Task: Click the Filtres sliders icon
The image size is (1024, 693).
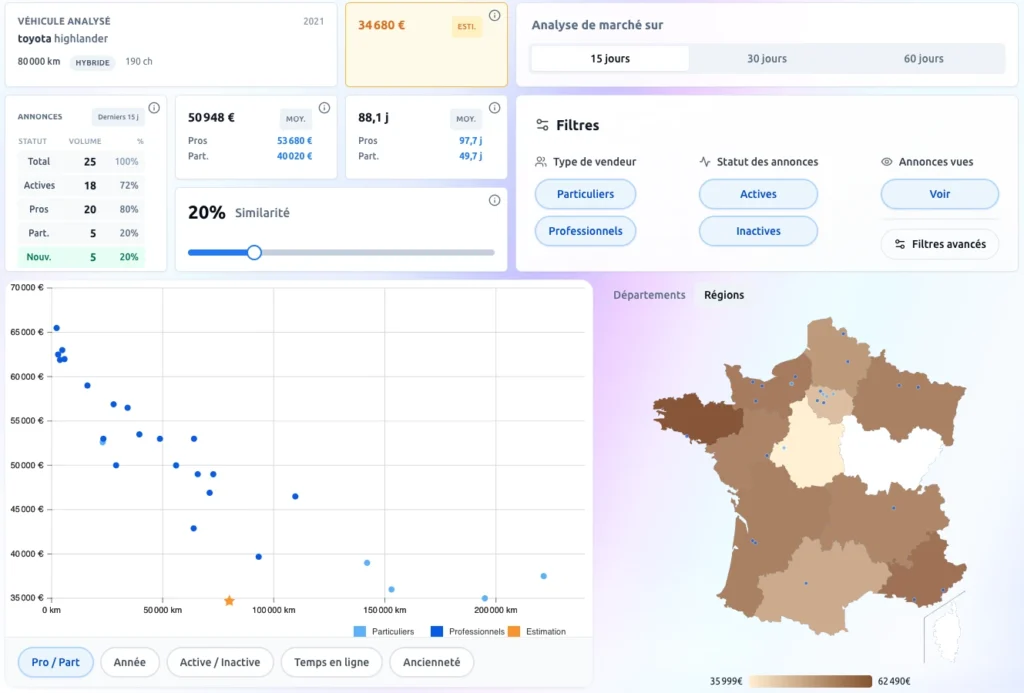Action: (542, 125)
